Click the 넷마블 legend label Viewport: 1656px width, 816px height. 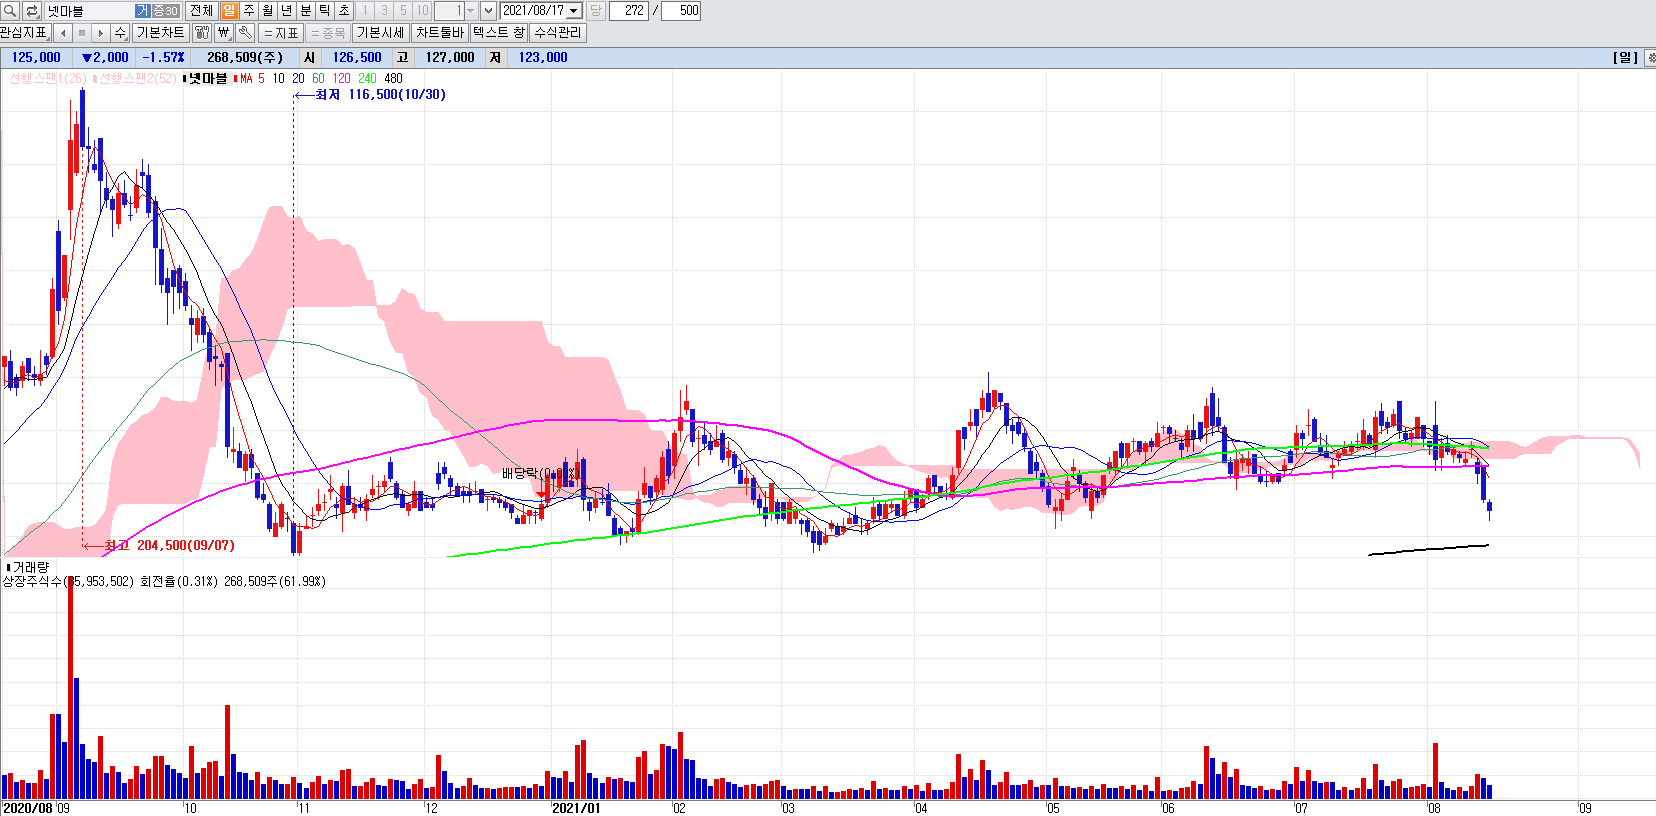(208, 78)
